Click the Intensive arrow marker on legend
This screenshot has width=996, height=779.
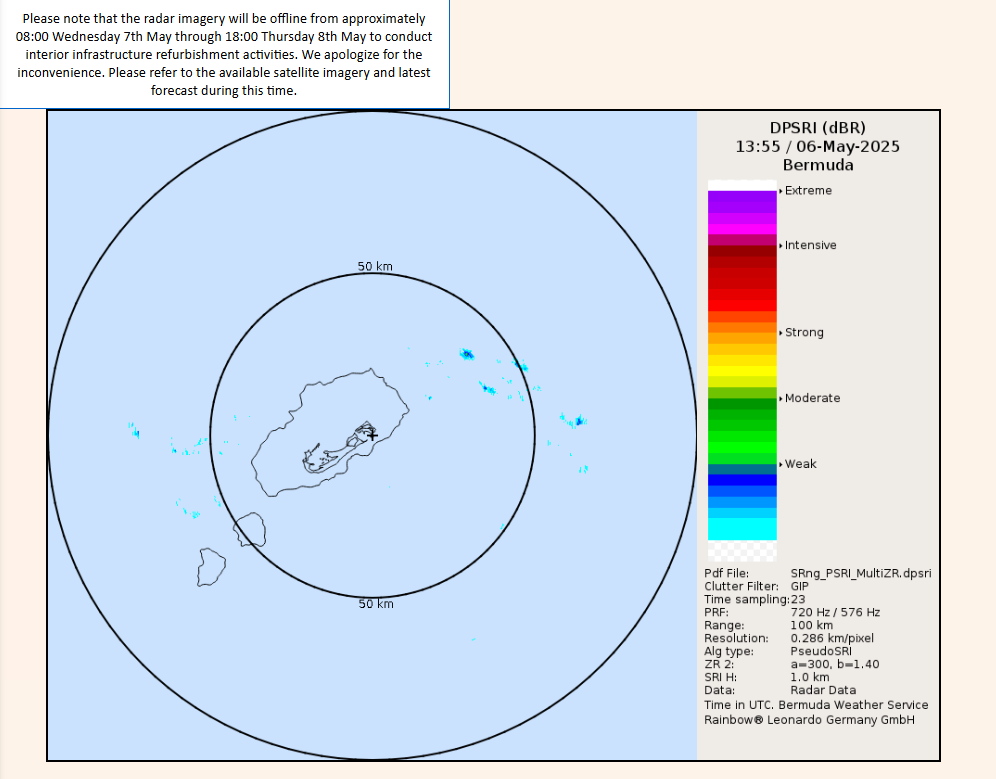point(781,245)
